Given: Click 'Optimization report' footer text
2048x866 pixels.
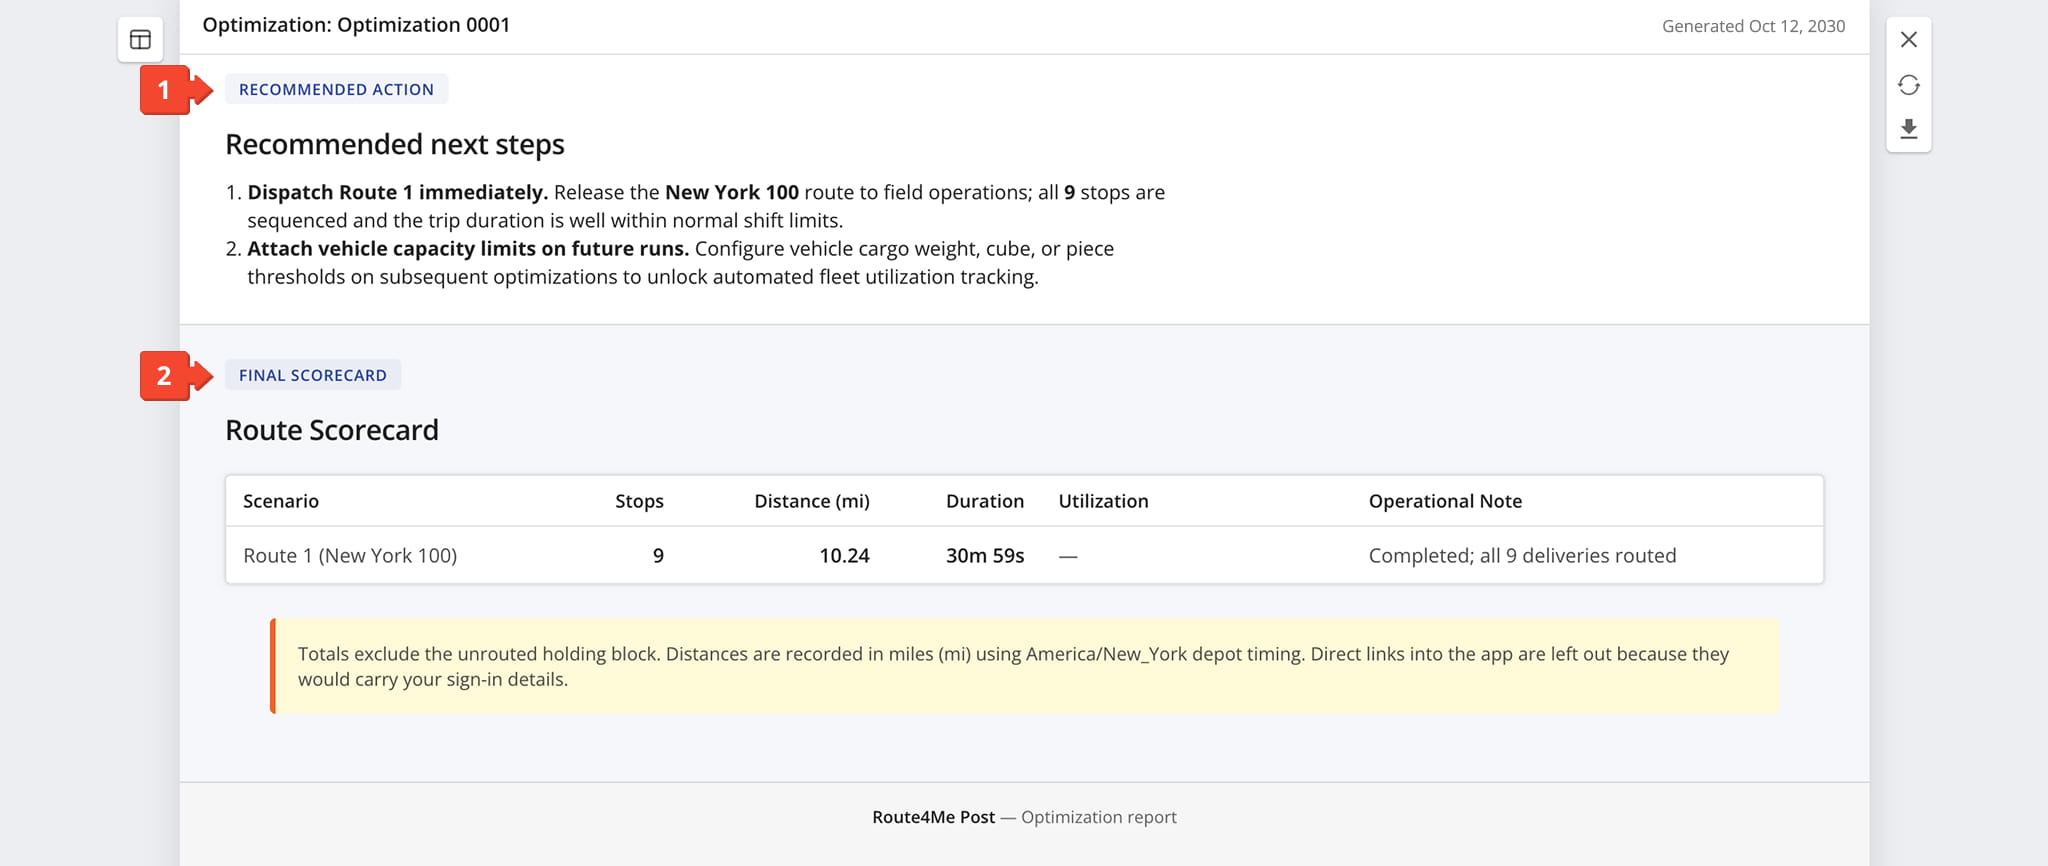Looking at the screenshot, I should (1098, 817).
